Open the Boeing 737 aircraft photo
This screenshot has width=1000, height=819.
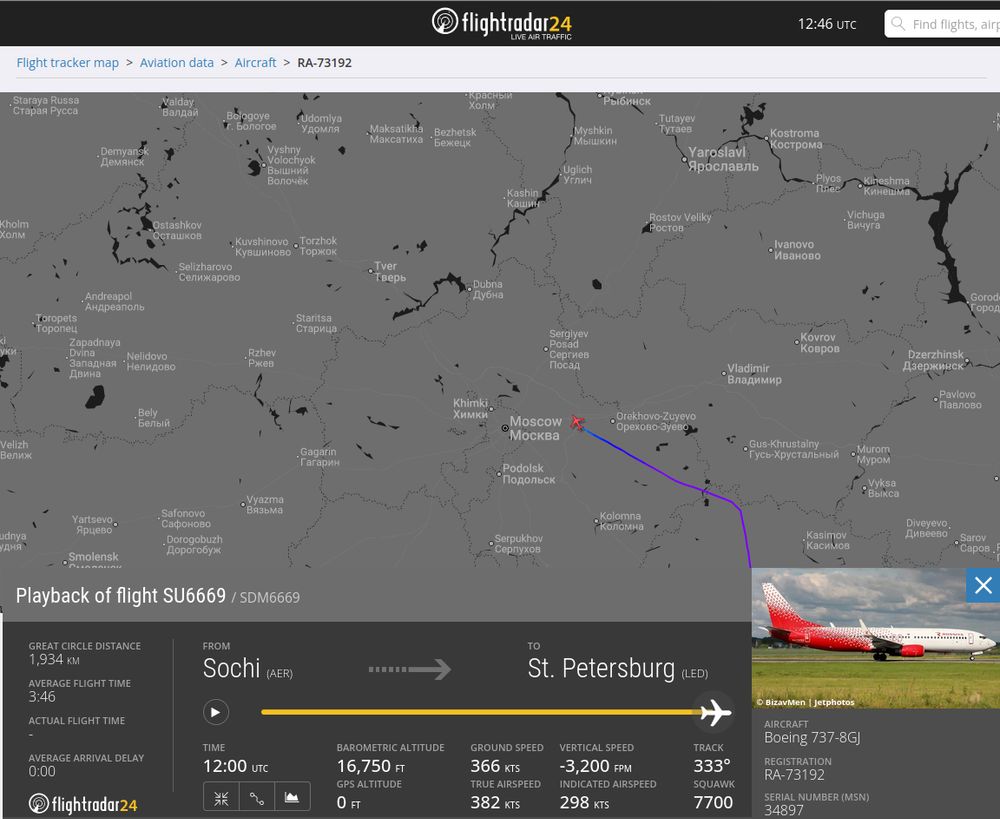876,638
